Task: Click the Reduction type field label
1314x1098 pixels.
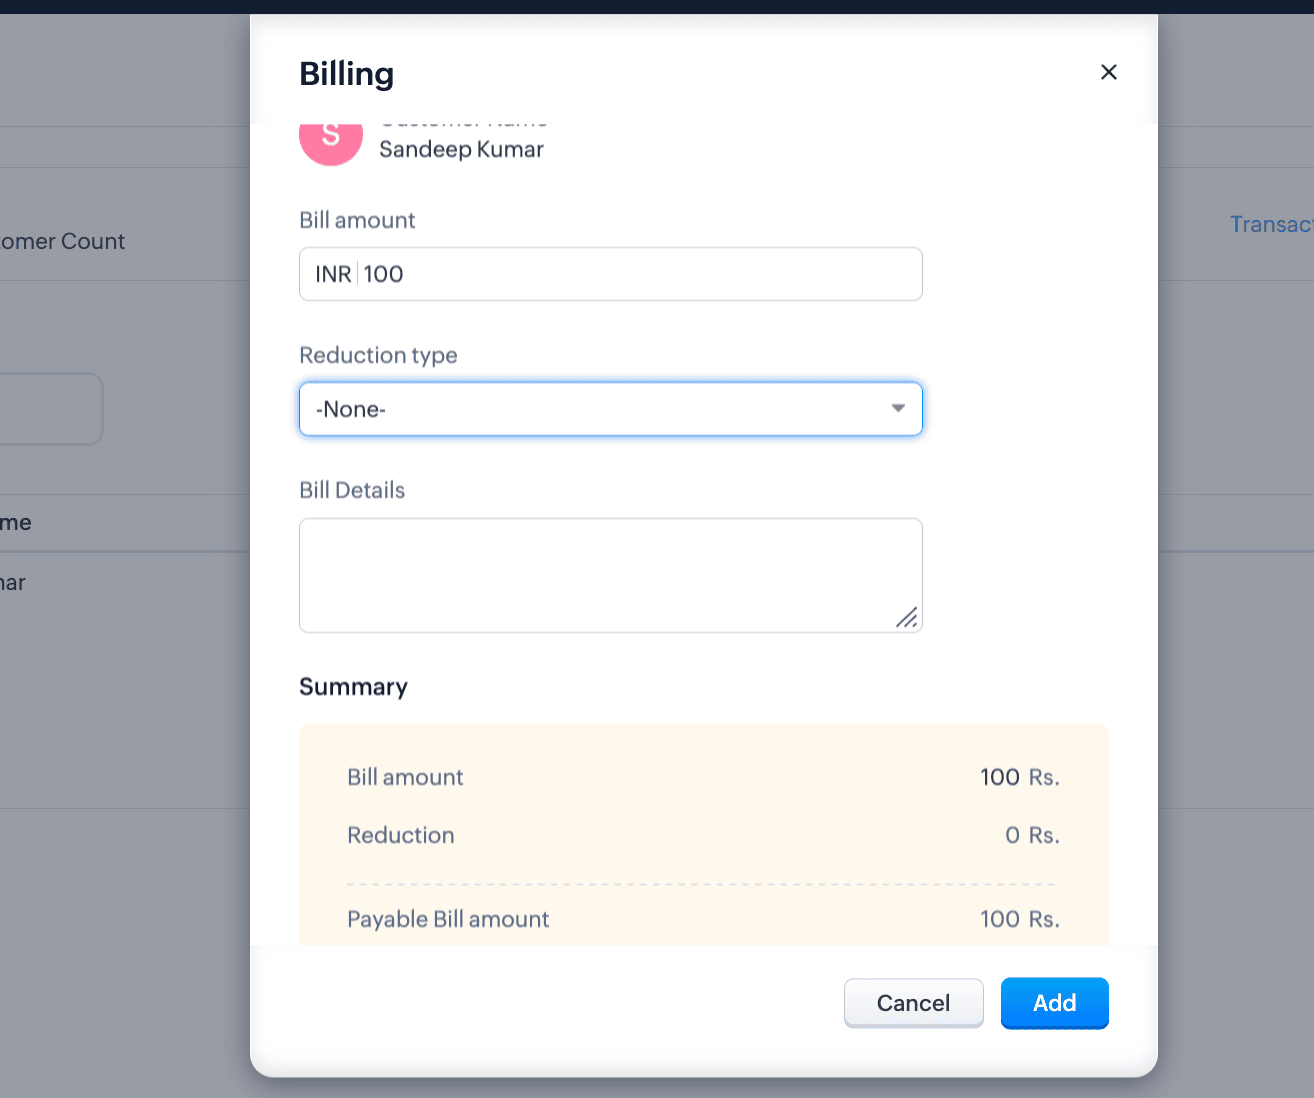Action: coord(378,355)
